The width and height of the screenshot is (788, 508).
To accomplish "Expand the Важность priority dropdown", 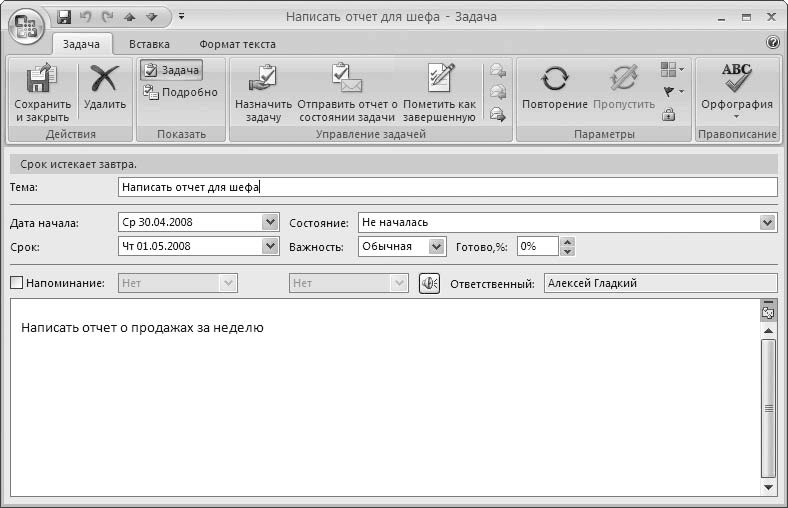I will click(x=436, y=246).
